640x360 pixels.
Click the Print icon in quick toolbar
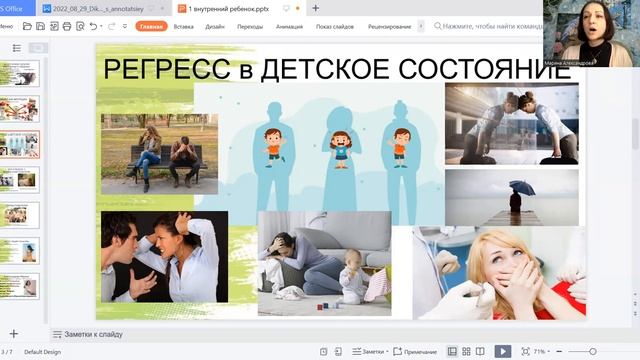tap(67, 27)
